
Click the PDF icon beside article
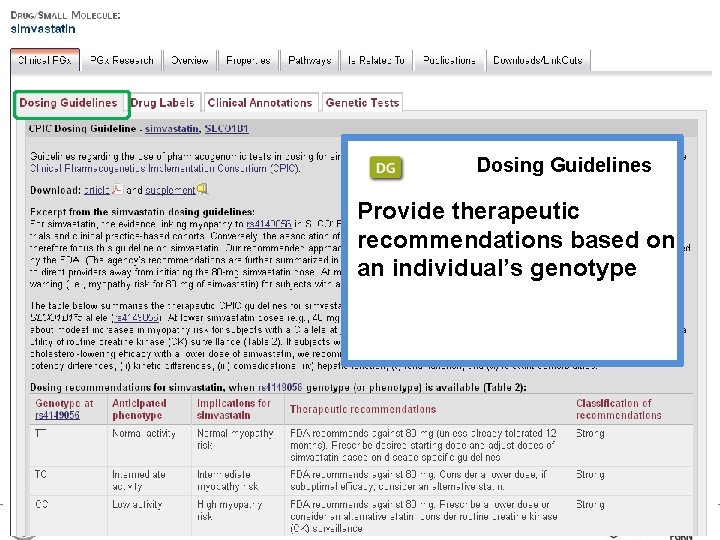pos(118,189)
